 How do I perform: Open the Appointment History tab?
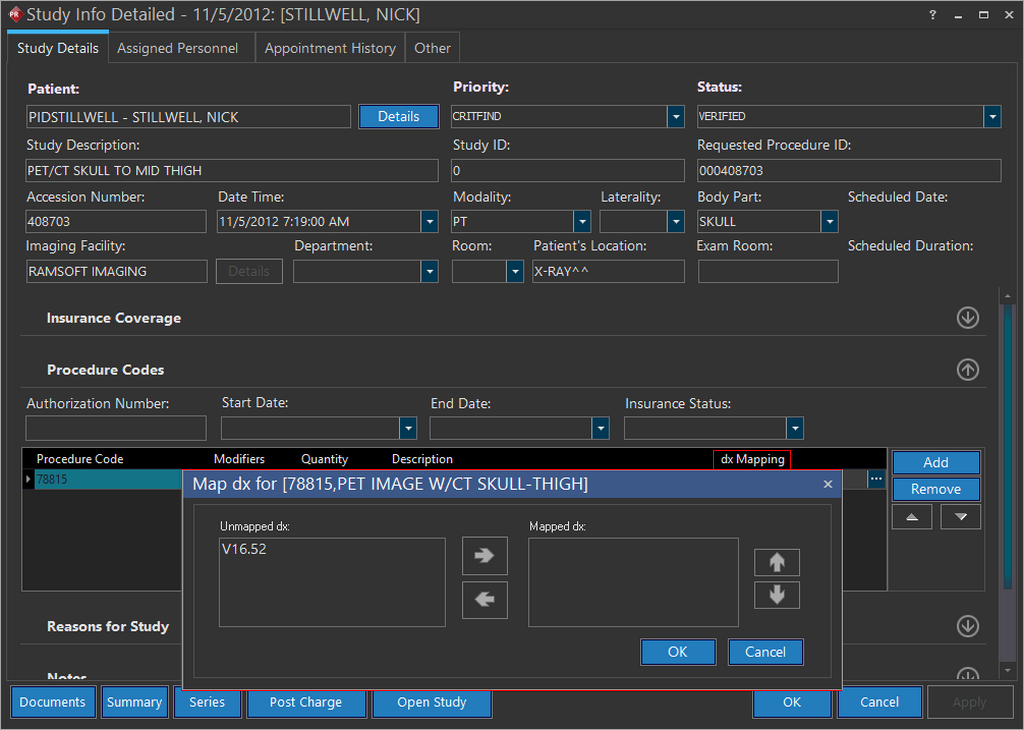(x=330, y=48)
